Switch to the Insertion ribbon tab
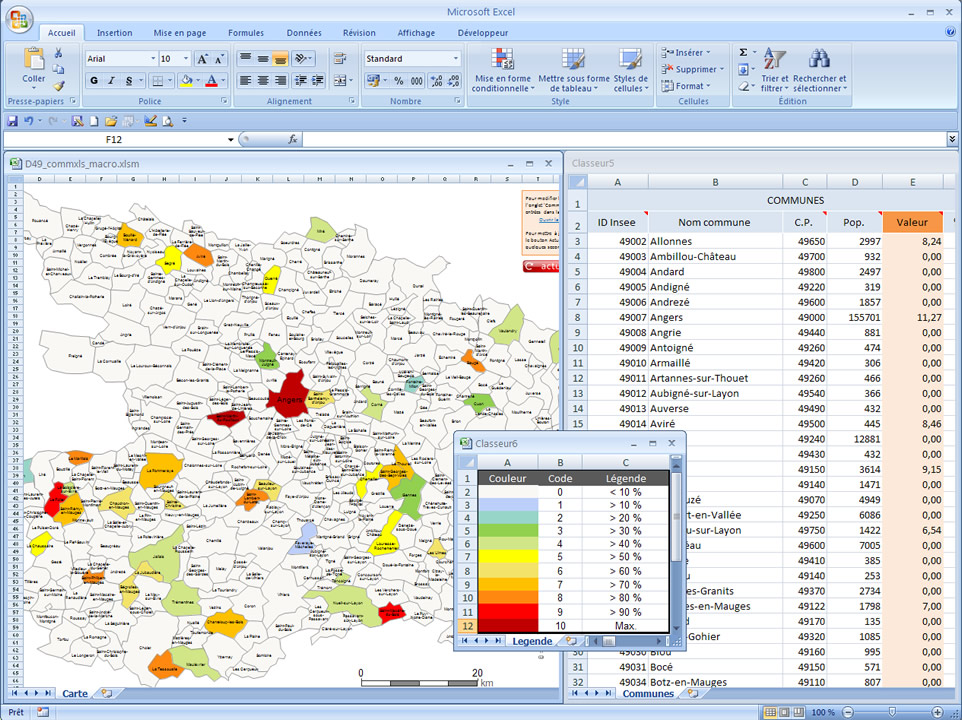The image size is (962, 720). [114, 33]
